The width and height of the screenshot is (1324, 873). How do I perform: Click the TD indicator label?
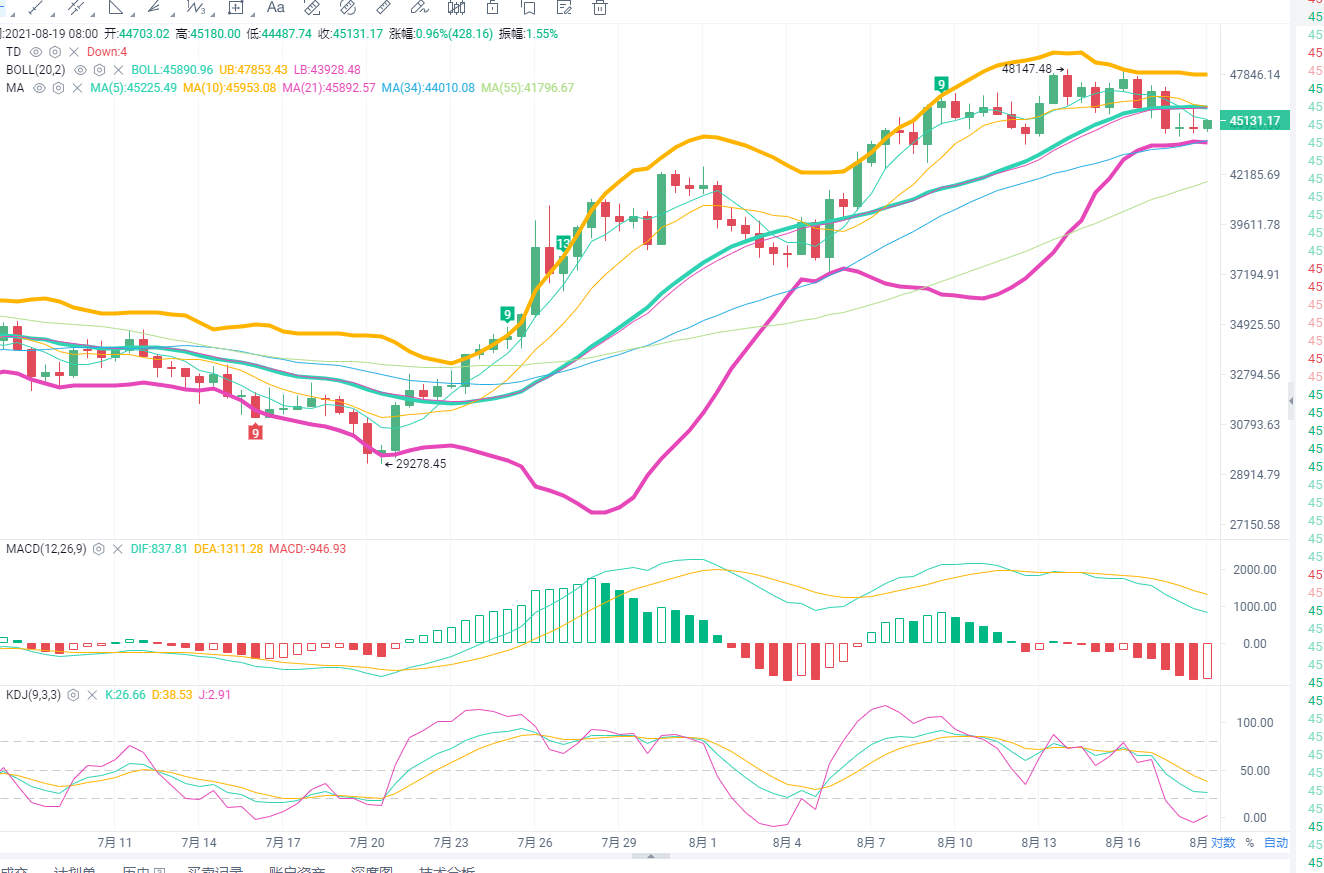point(13,52)
